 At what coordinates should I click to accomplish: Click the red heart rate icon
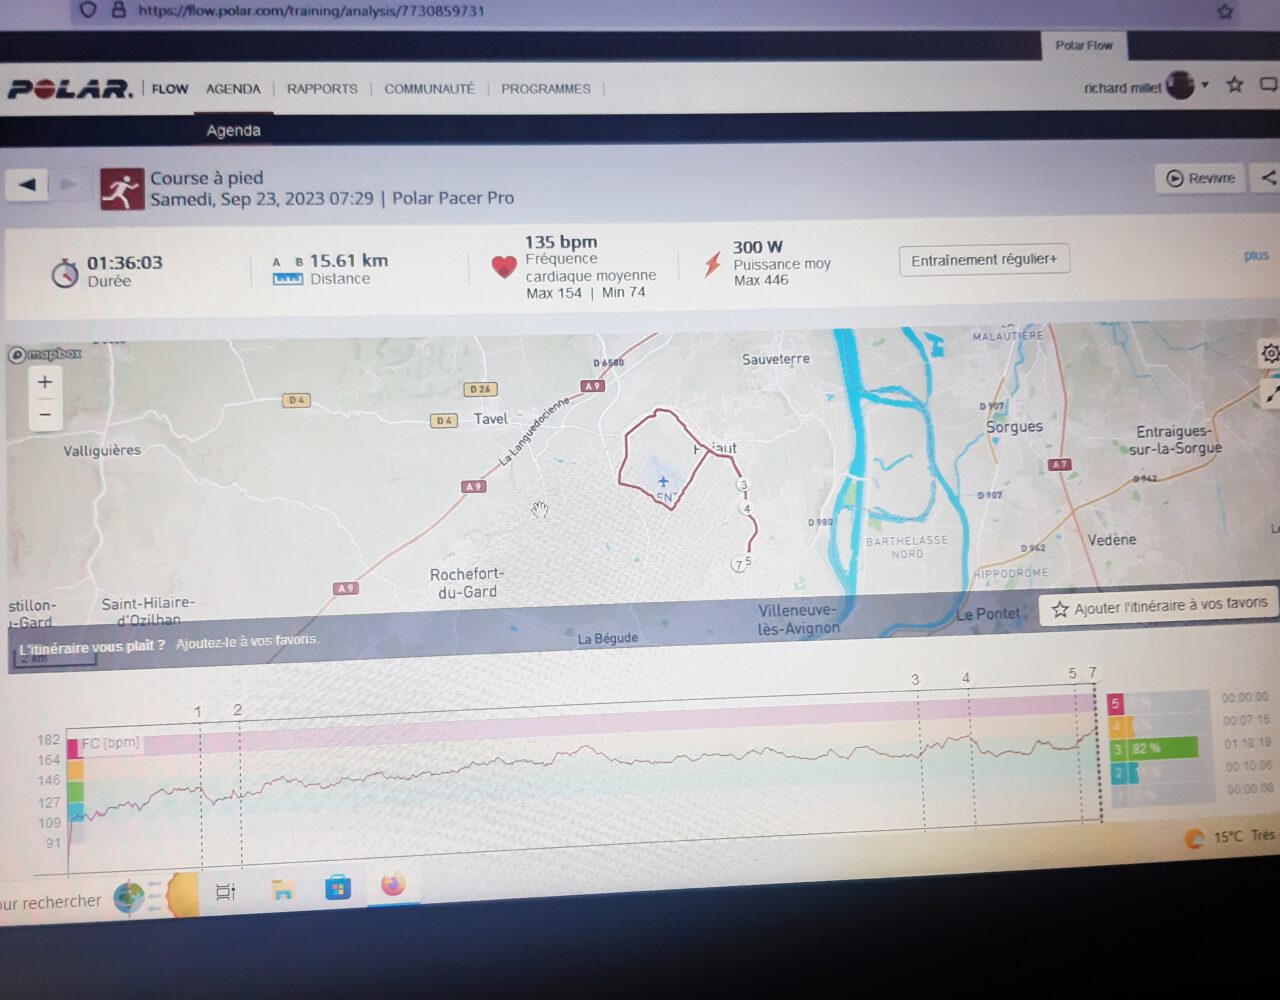click(x=503, y=267)
